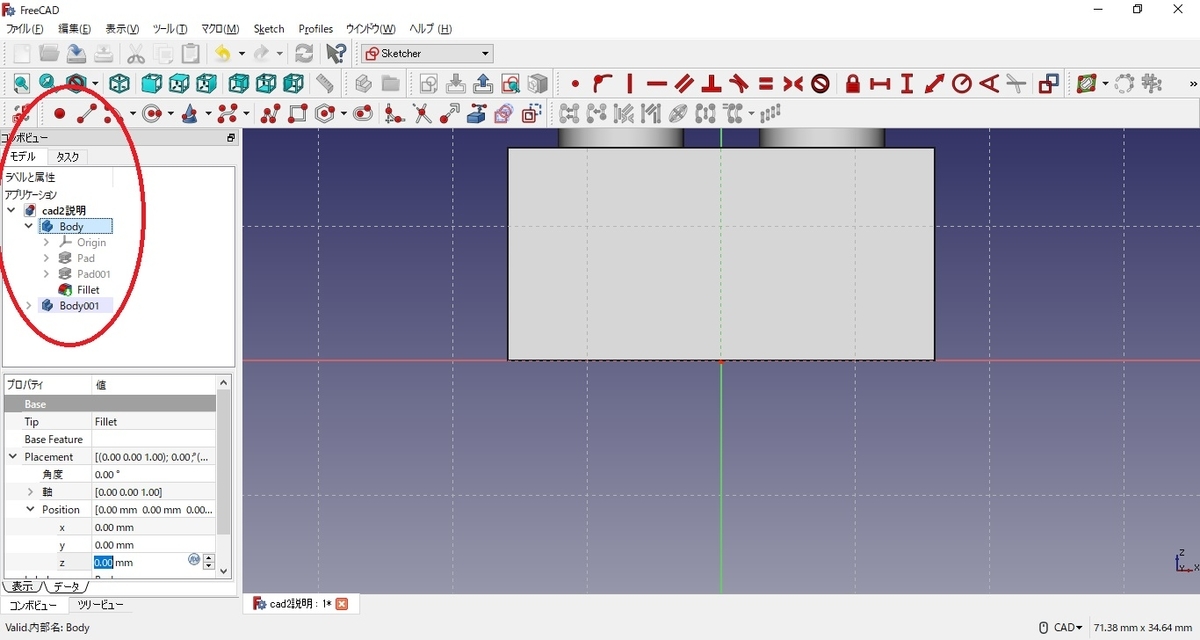Open the polygon tool dropdown arrow
The height and width of the screenshot is (640, 1200).
tap(342, 114)
